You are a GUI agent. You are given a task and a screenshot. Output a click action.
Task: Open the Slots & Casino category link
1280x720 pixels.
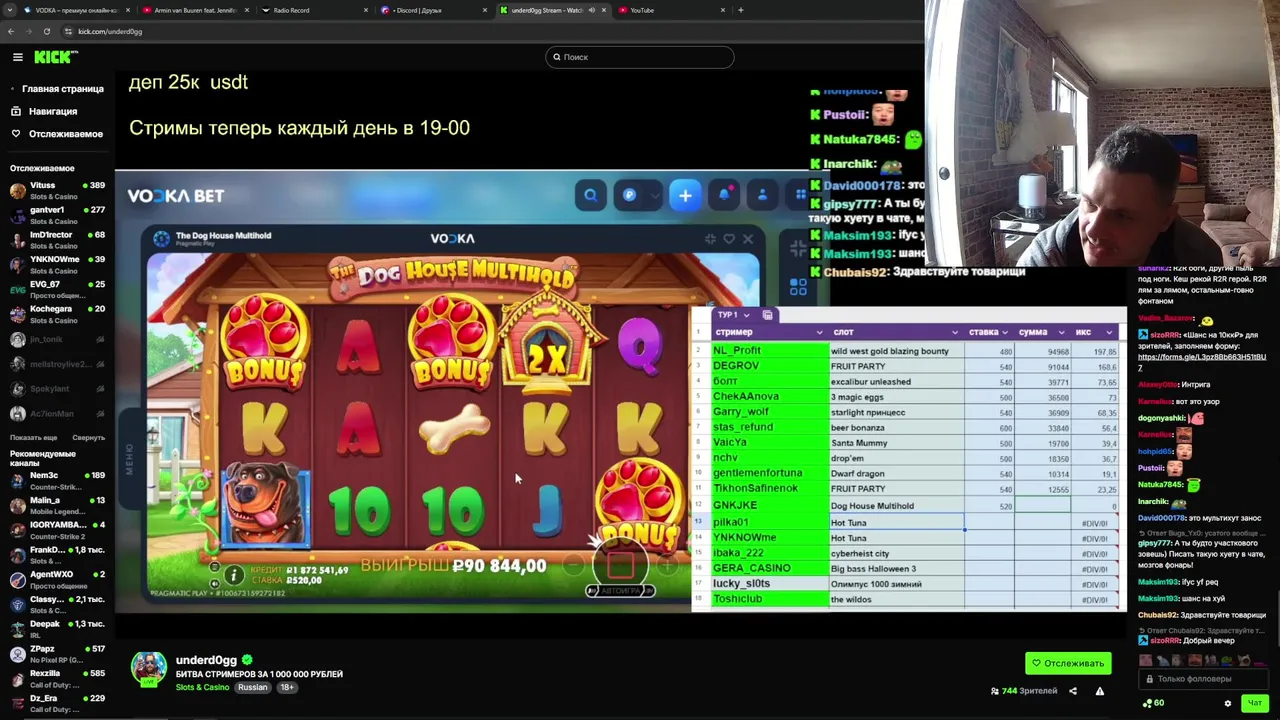202,687
